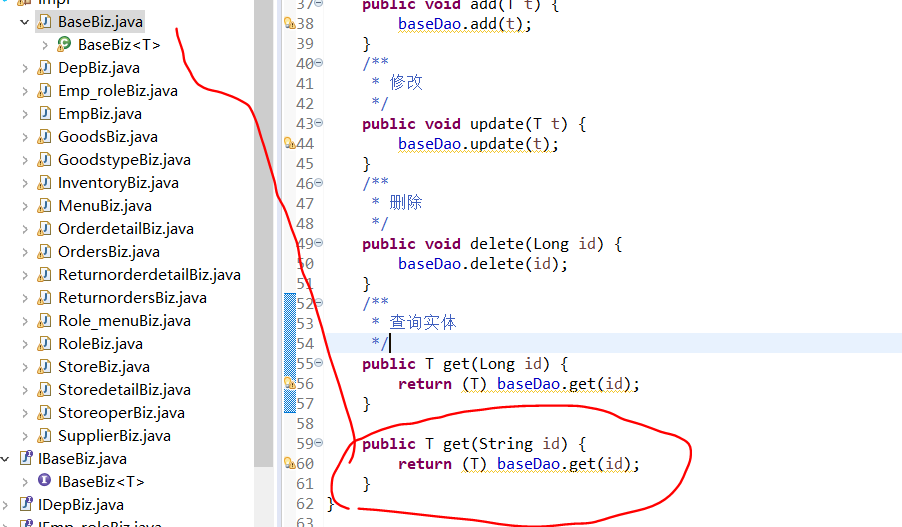Image resolution: width=902 pixels, height=527 pixels.
Task: Select GoodstypeBiz.java in the explorer
Action: (x=124, y=160)
